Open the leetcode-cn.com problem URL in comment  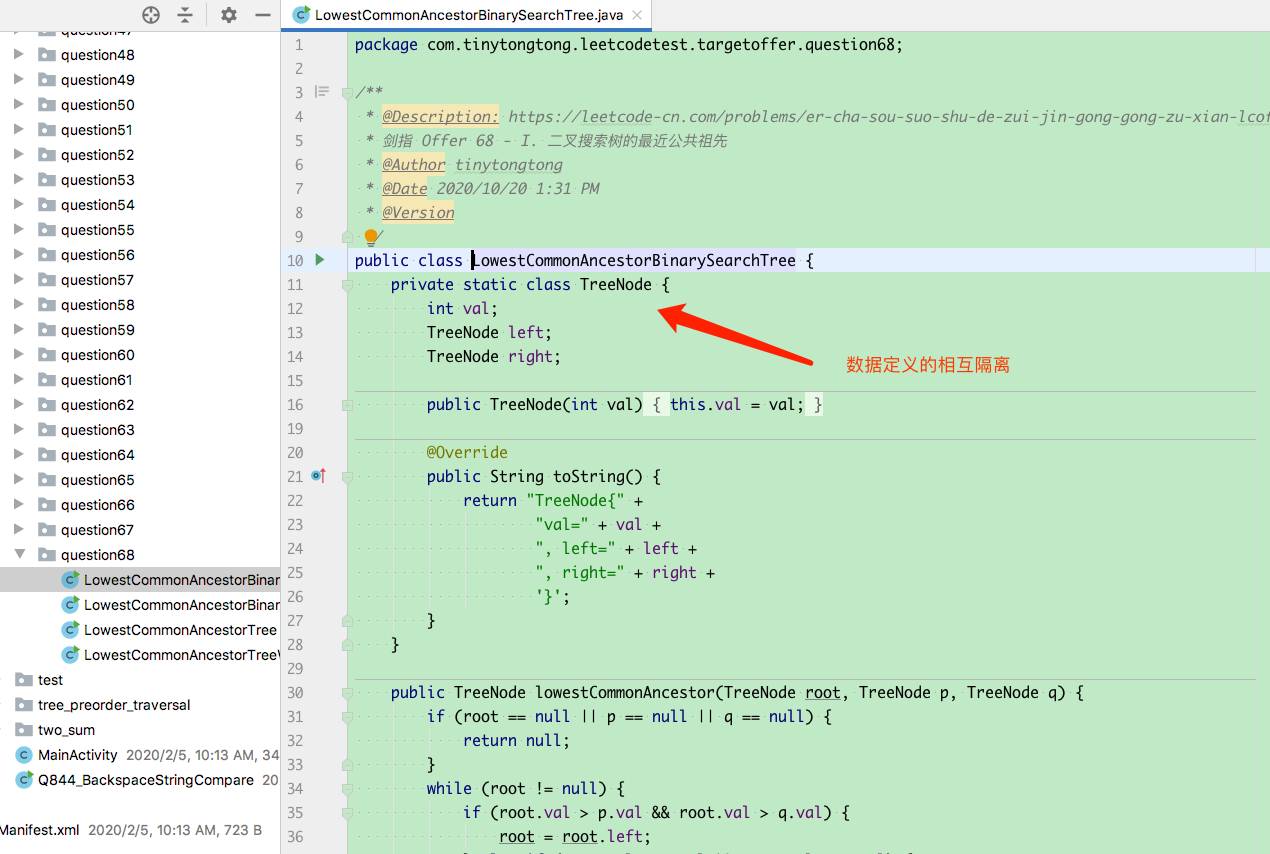tap(889, 116)
